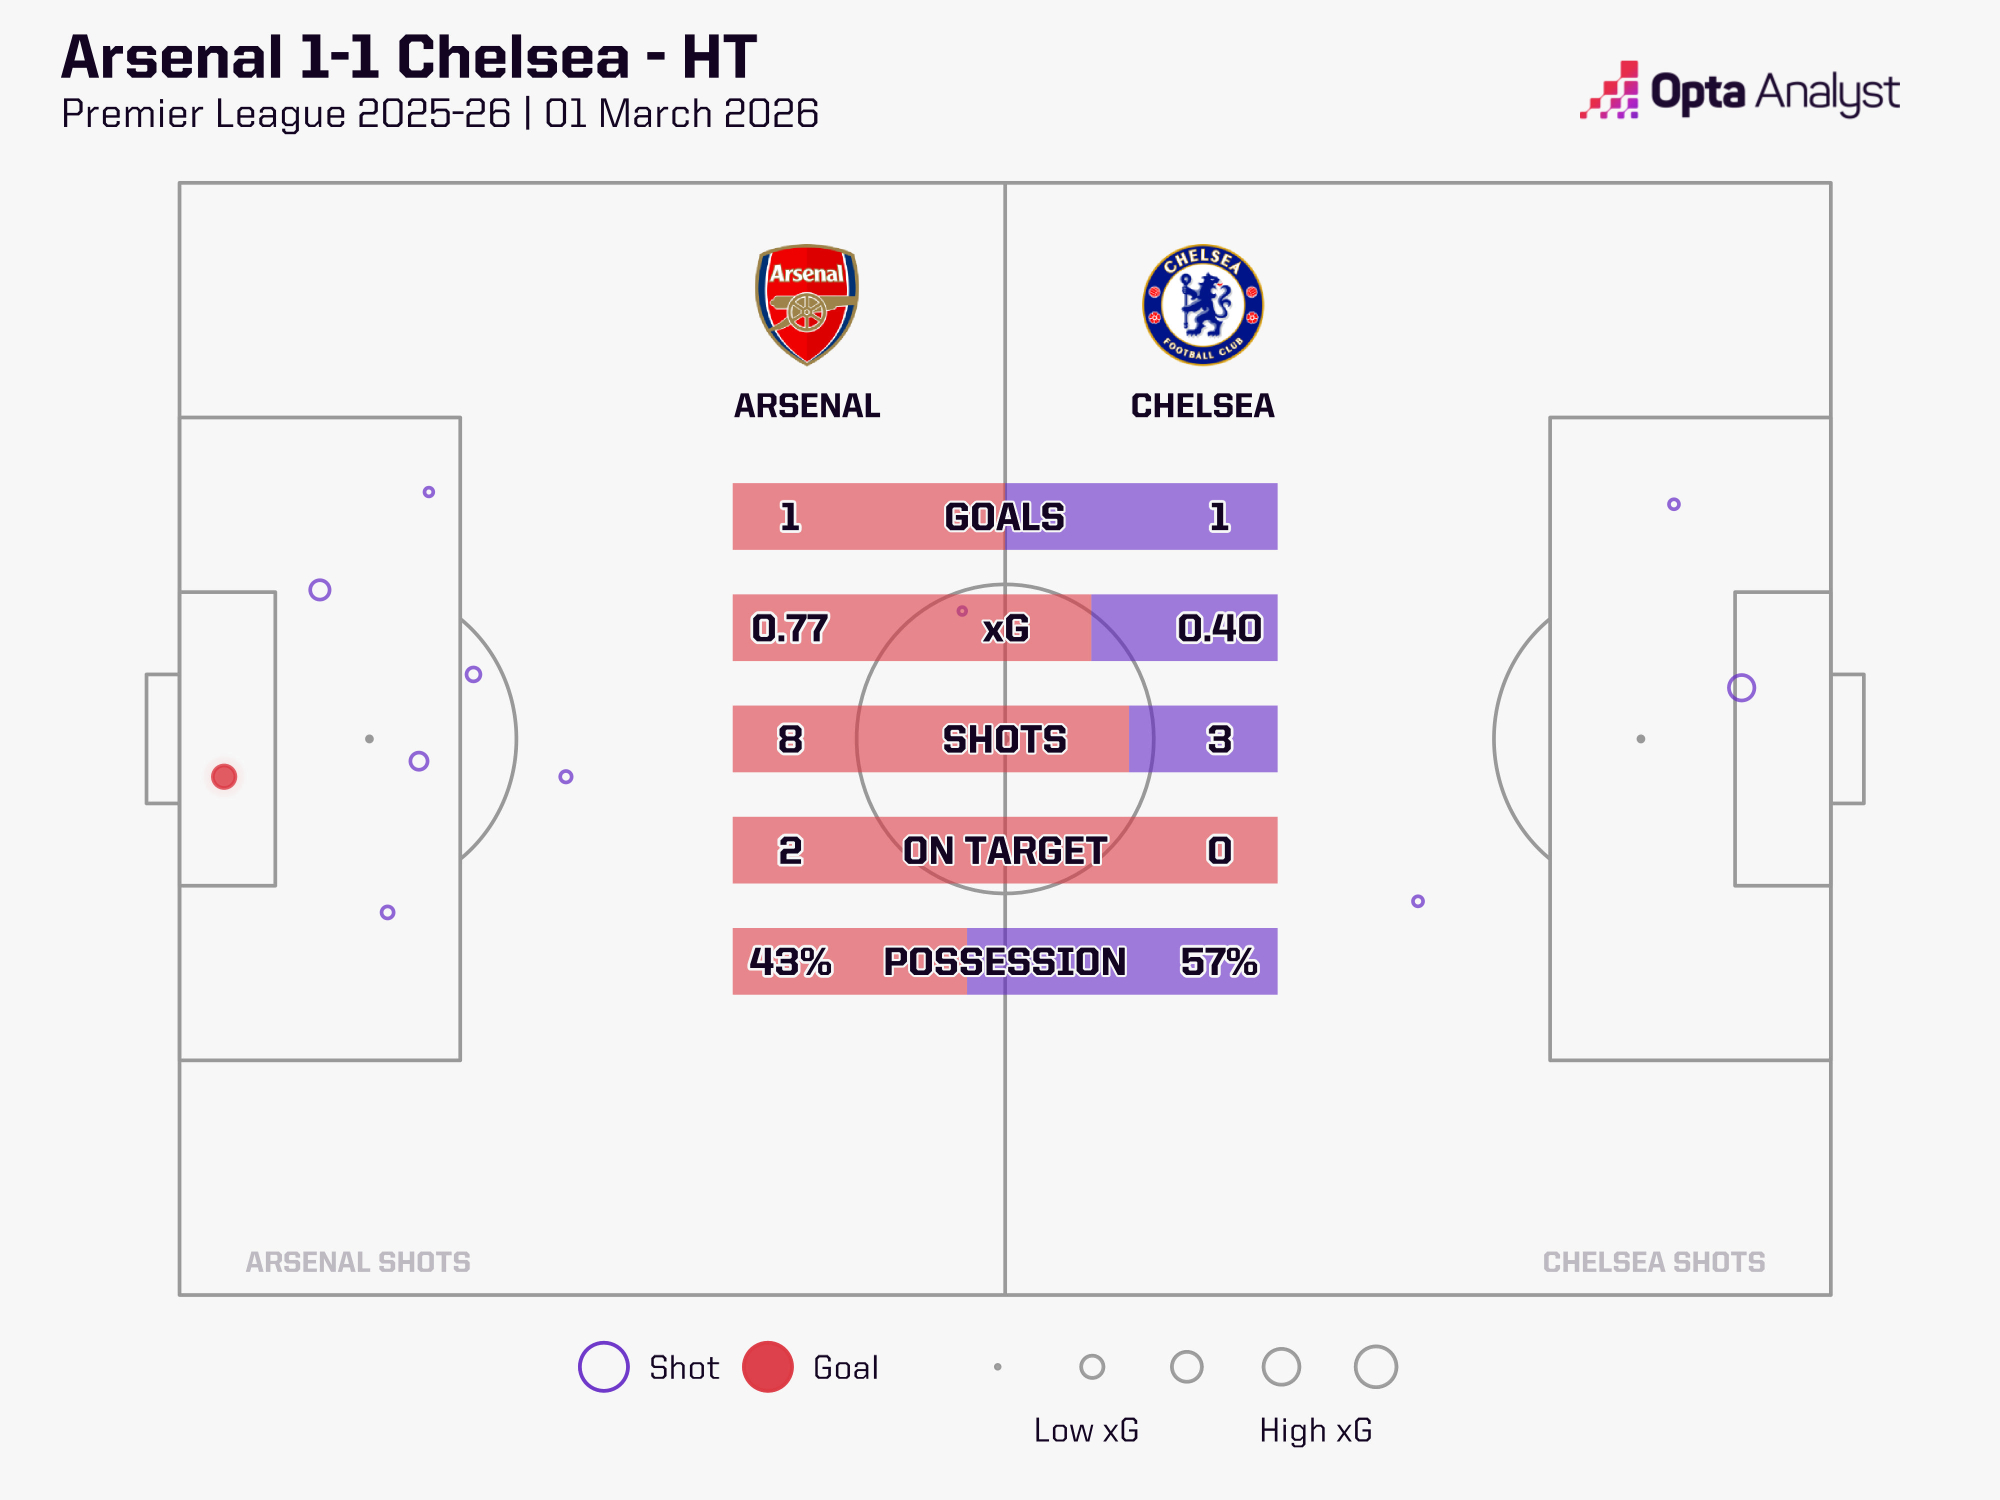Click the Premier League 2025-26 date subtitle

[440, 114]
